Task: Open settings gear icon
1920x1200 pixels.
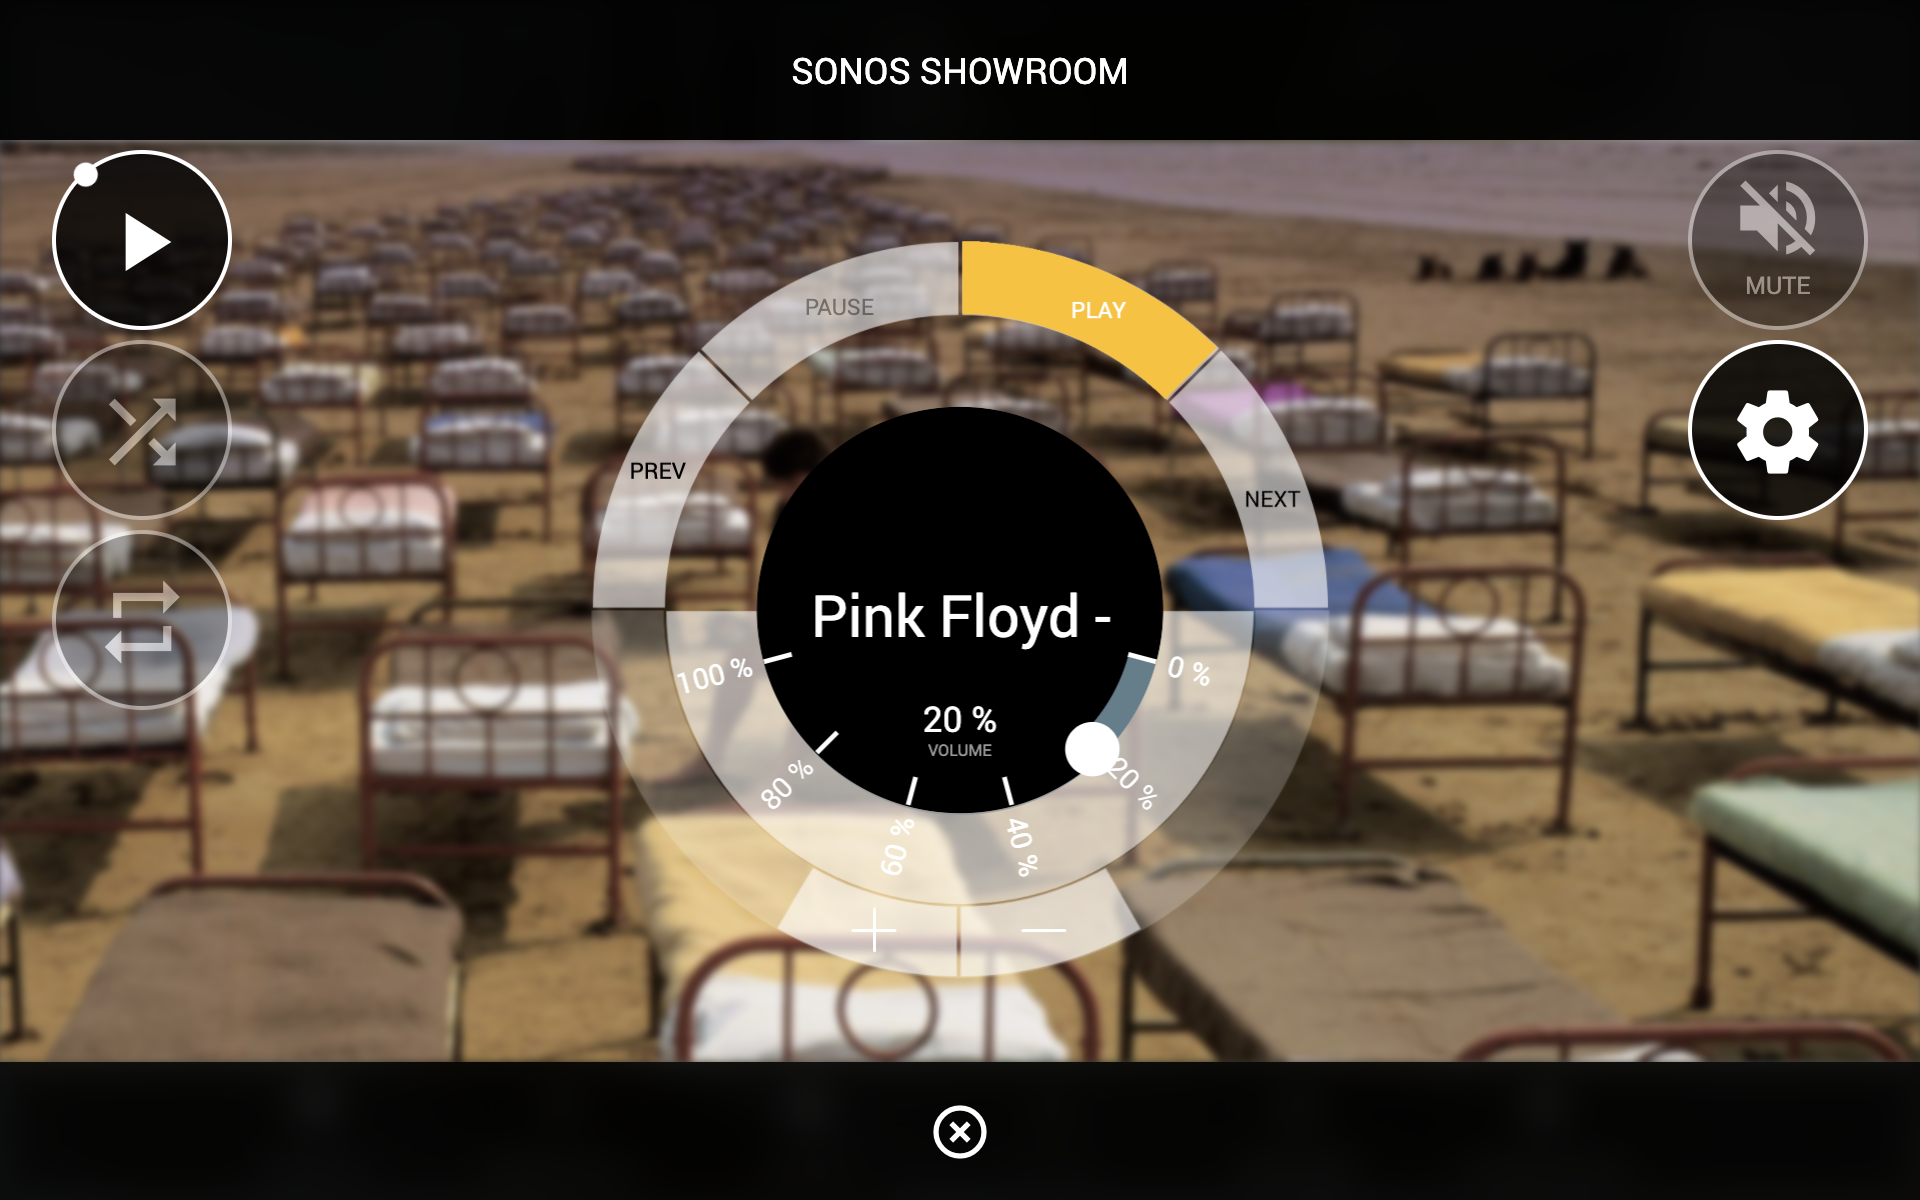Action: point(1777,431)
